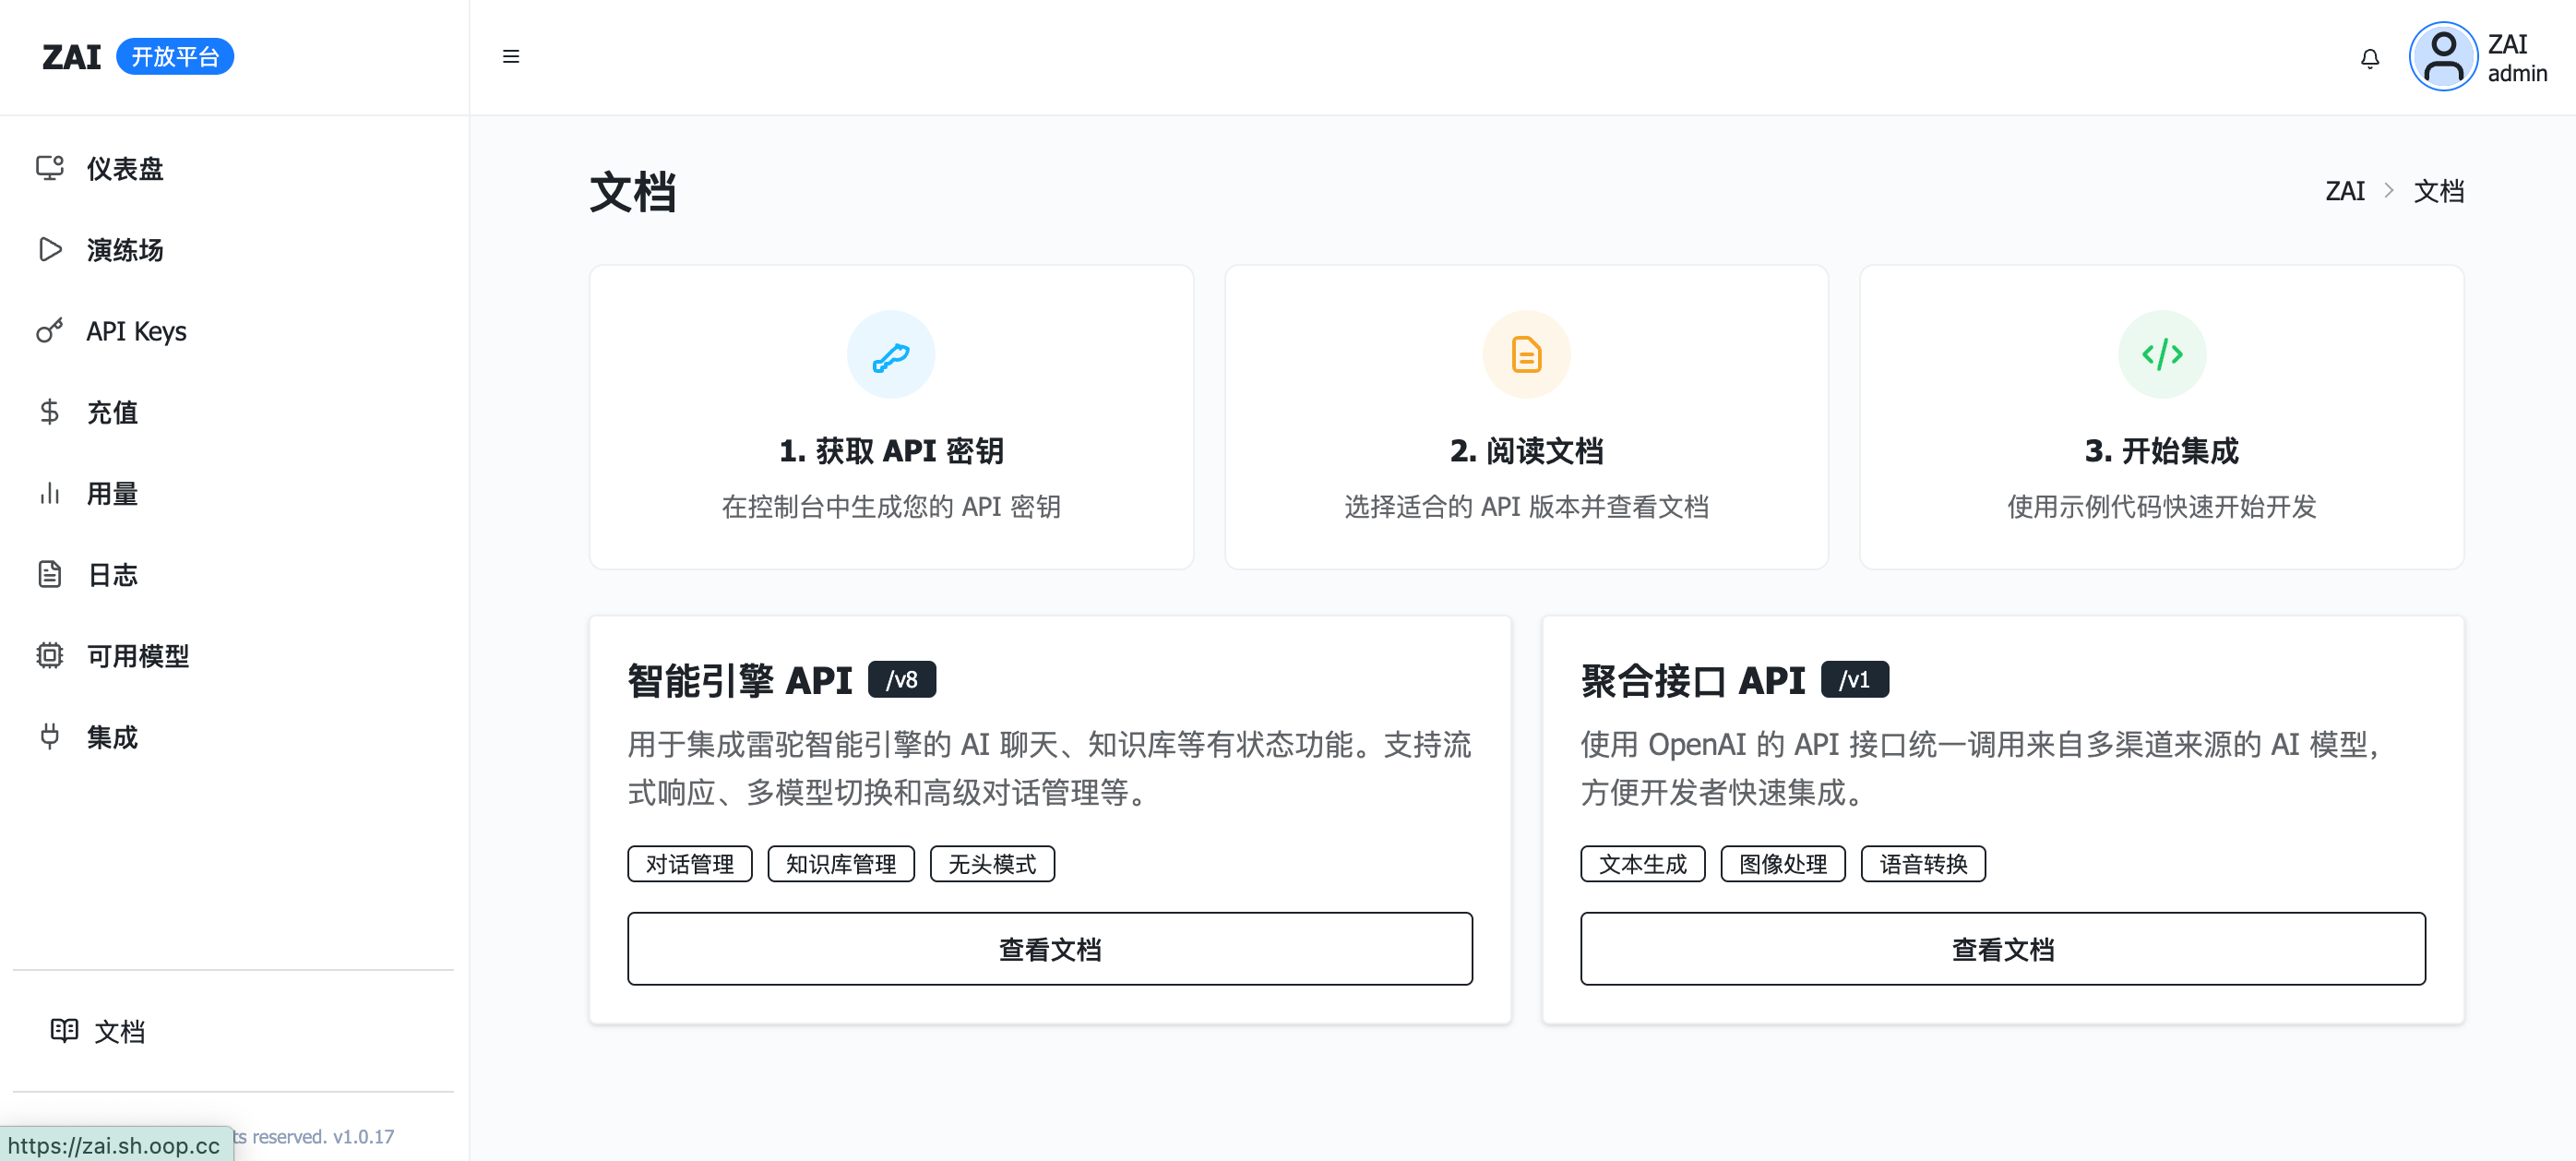This screenshot has width=2576, height=1161.
Task: Open the admin user avatar
Action: click(x=2442, y=57)
